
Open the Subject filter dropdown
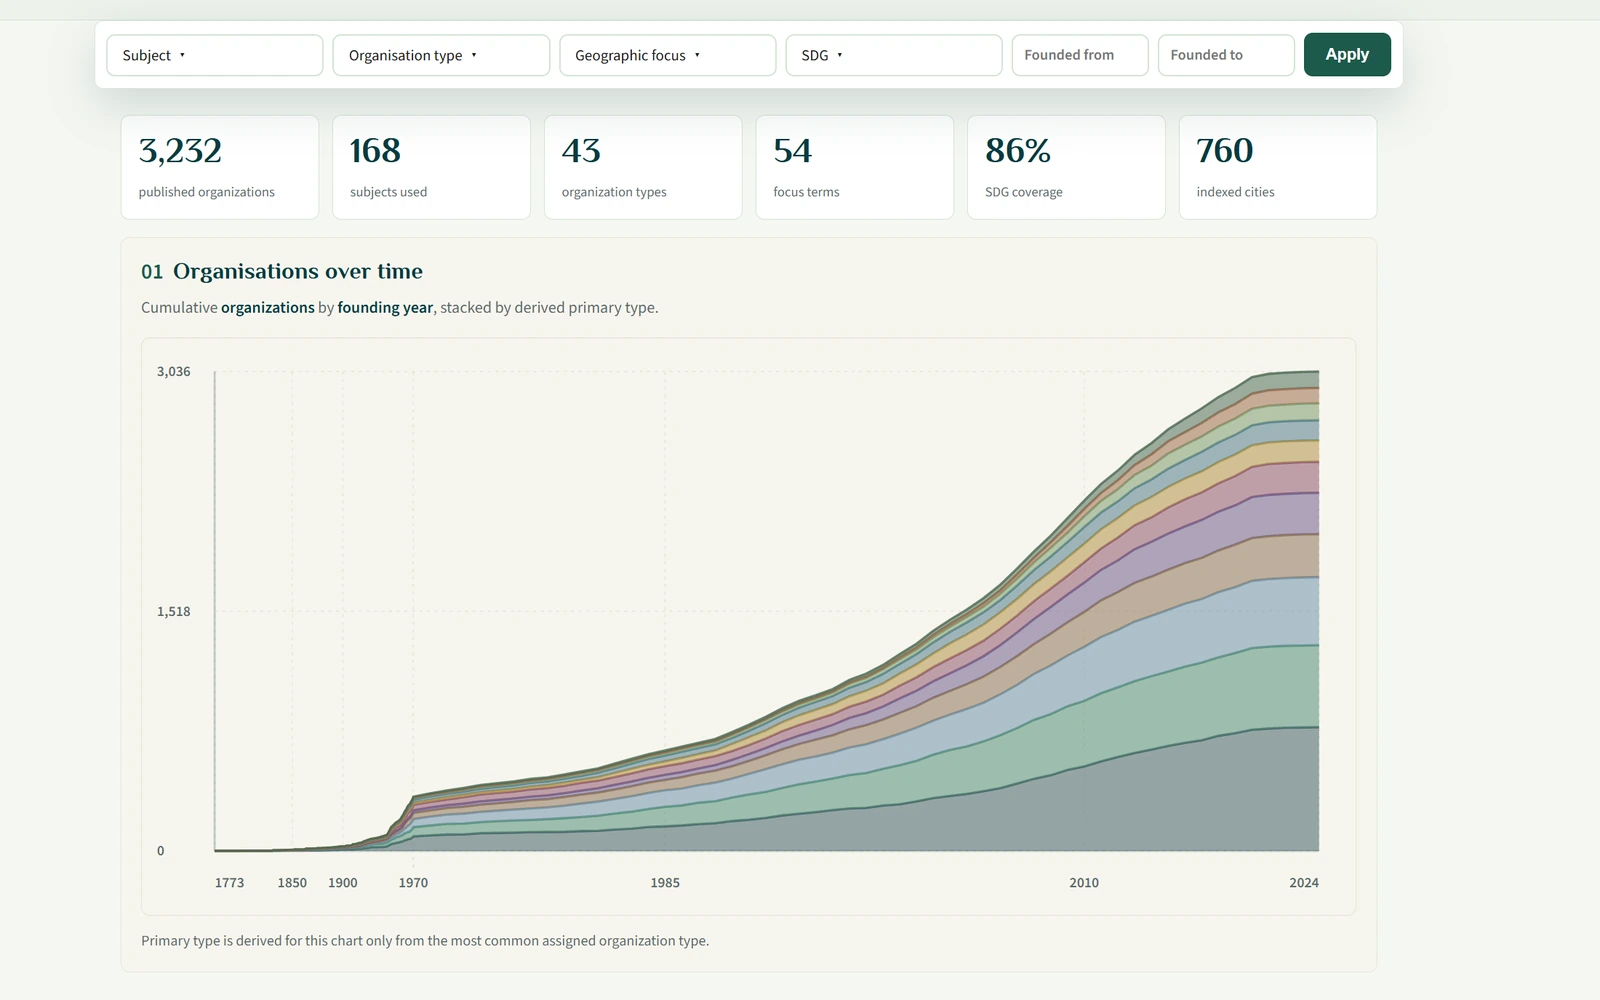[215, 55]
